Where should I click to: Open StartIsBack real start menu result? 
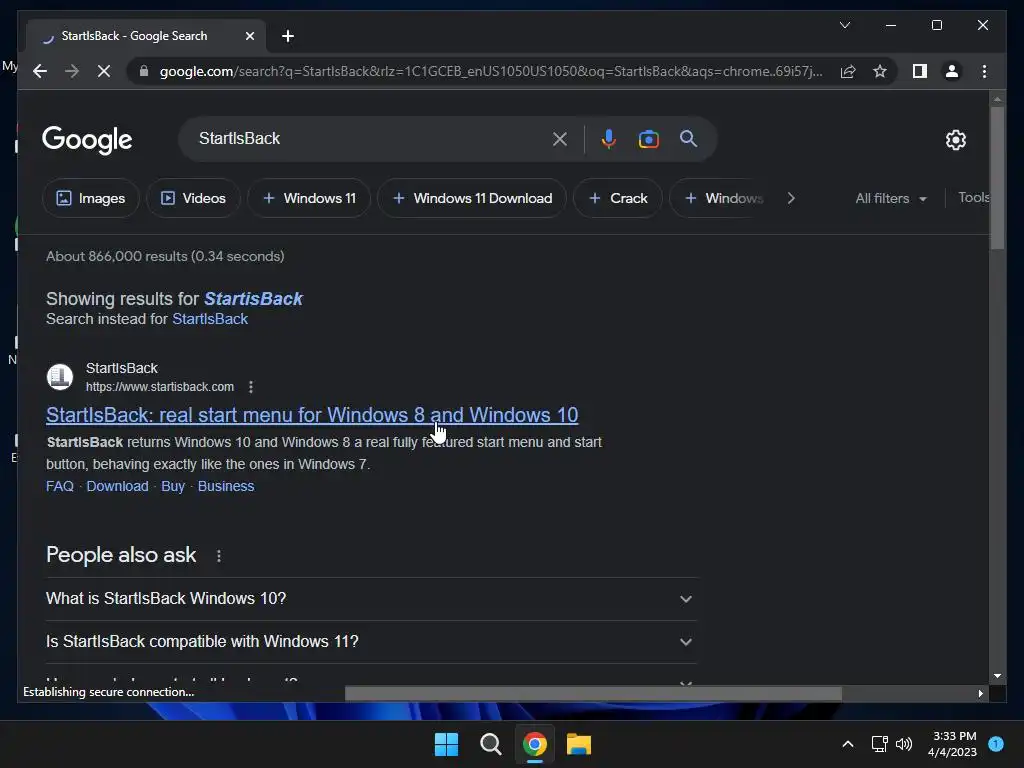pyautogui.click(x=312, y=415)
